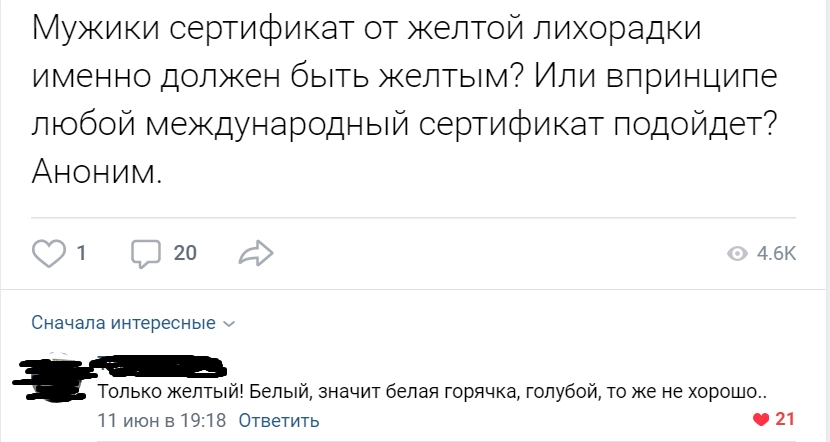830x442 pixels.
Task: Open comments via speech bubble icon
Action: [145, 254]
